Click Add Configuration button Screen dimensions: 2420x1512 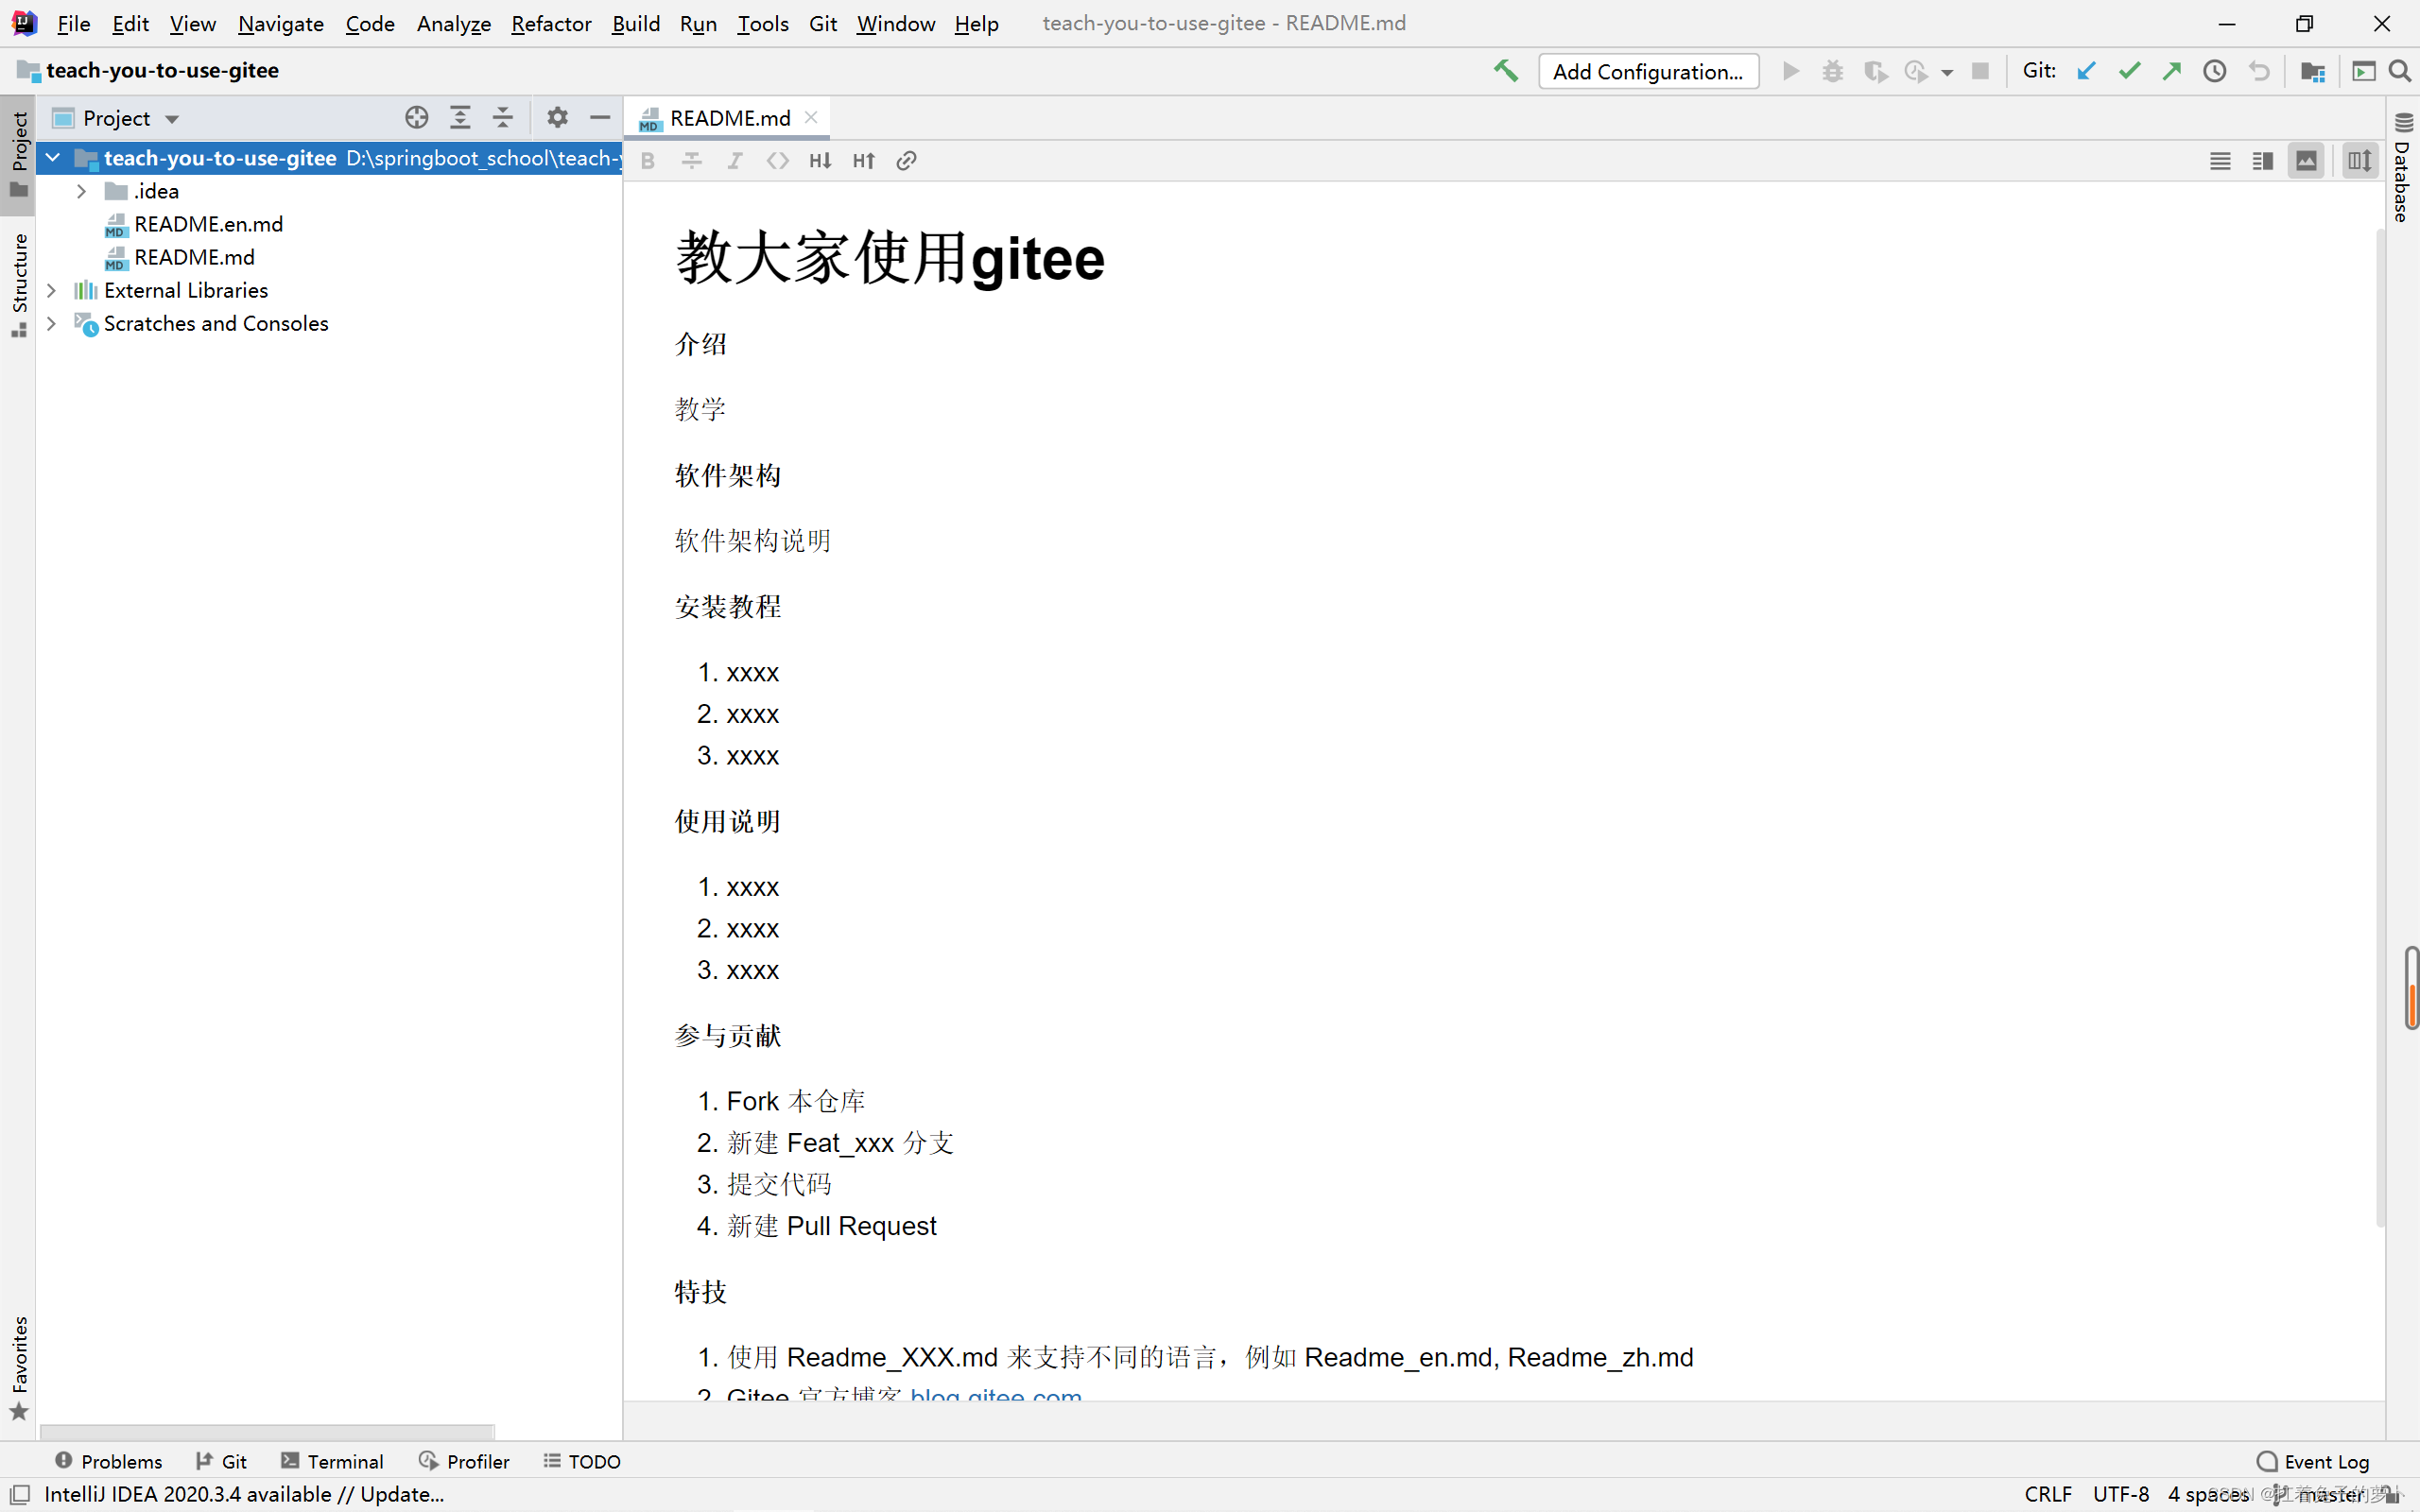point(1648,71)
